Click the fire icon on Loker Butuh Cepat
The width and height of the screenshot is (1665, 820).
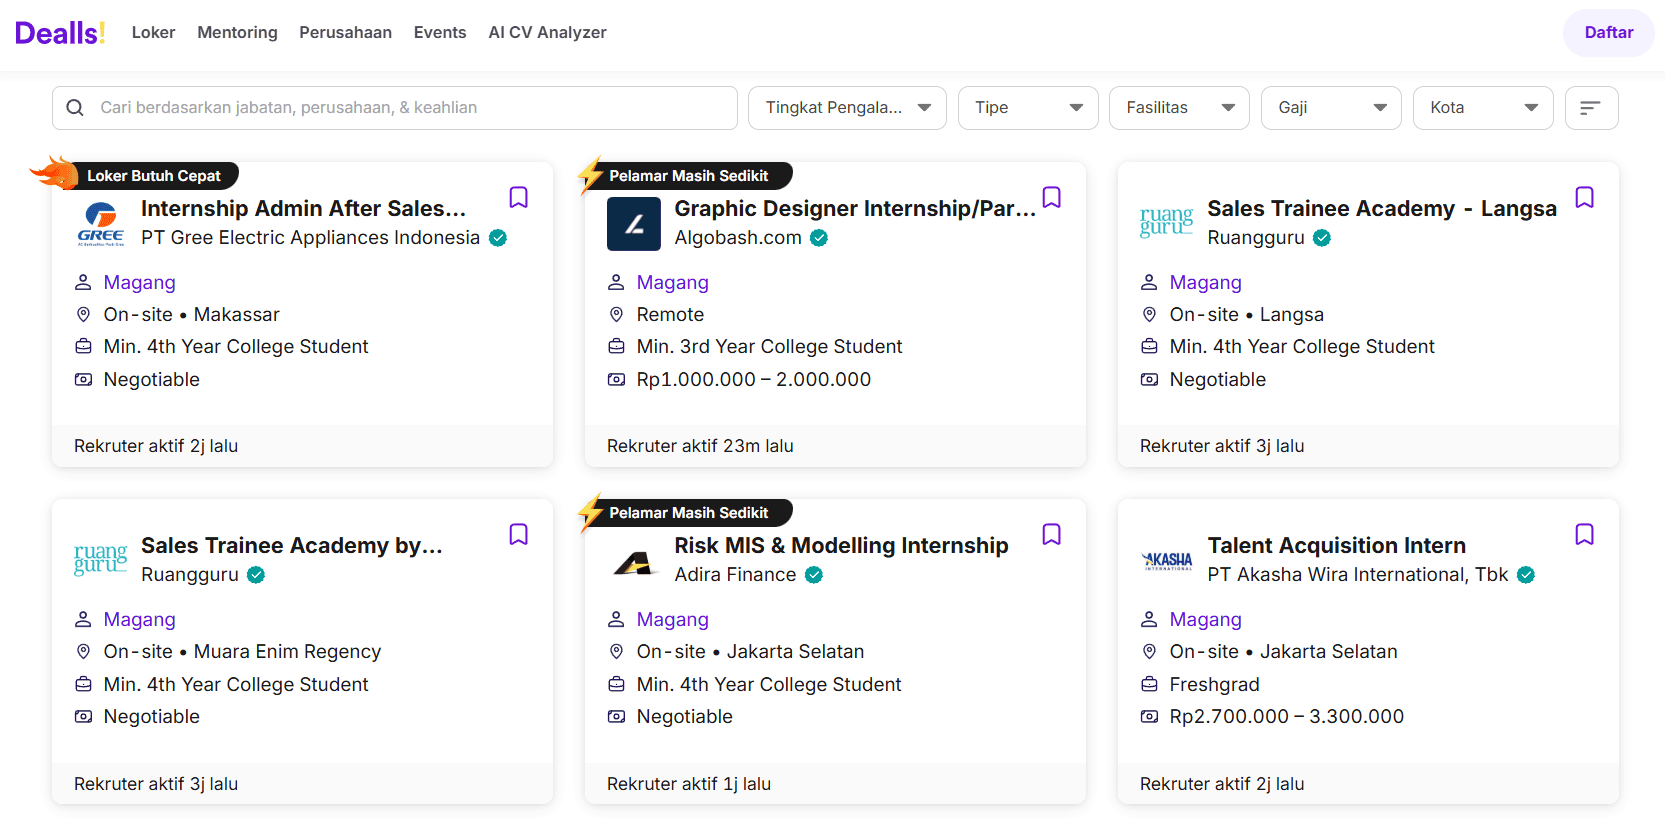click(54, 172)
